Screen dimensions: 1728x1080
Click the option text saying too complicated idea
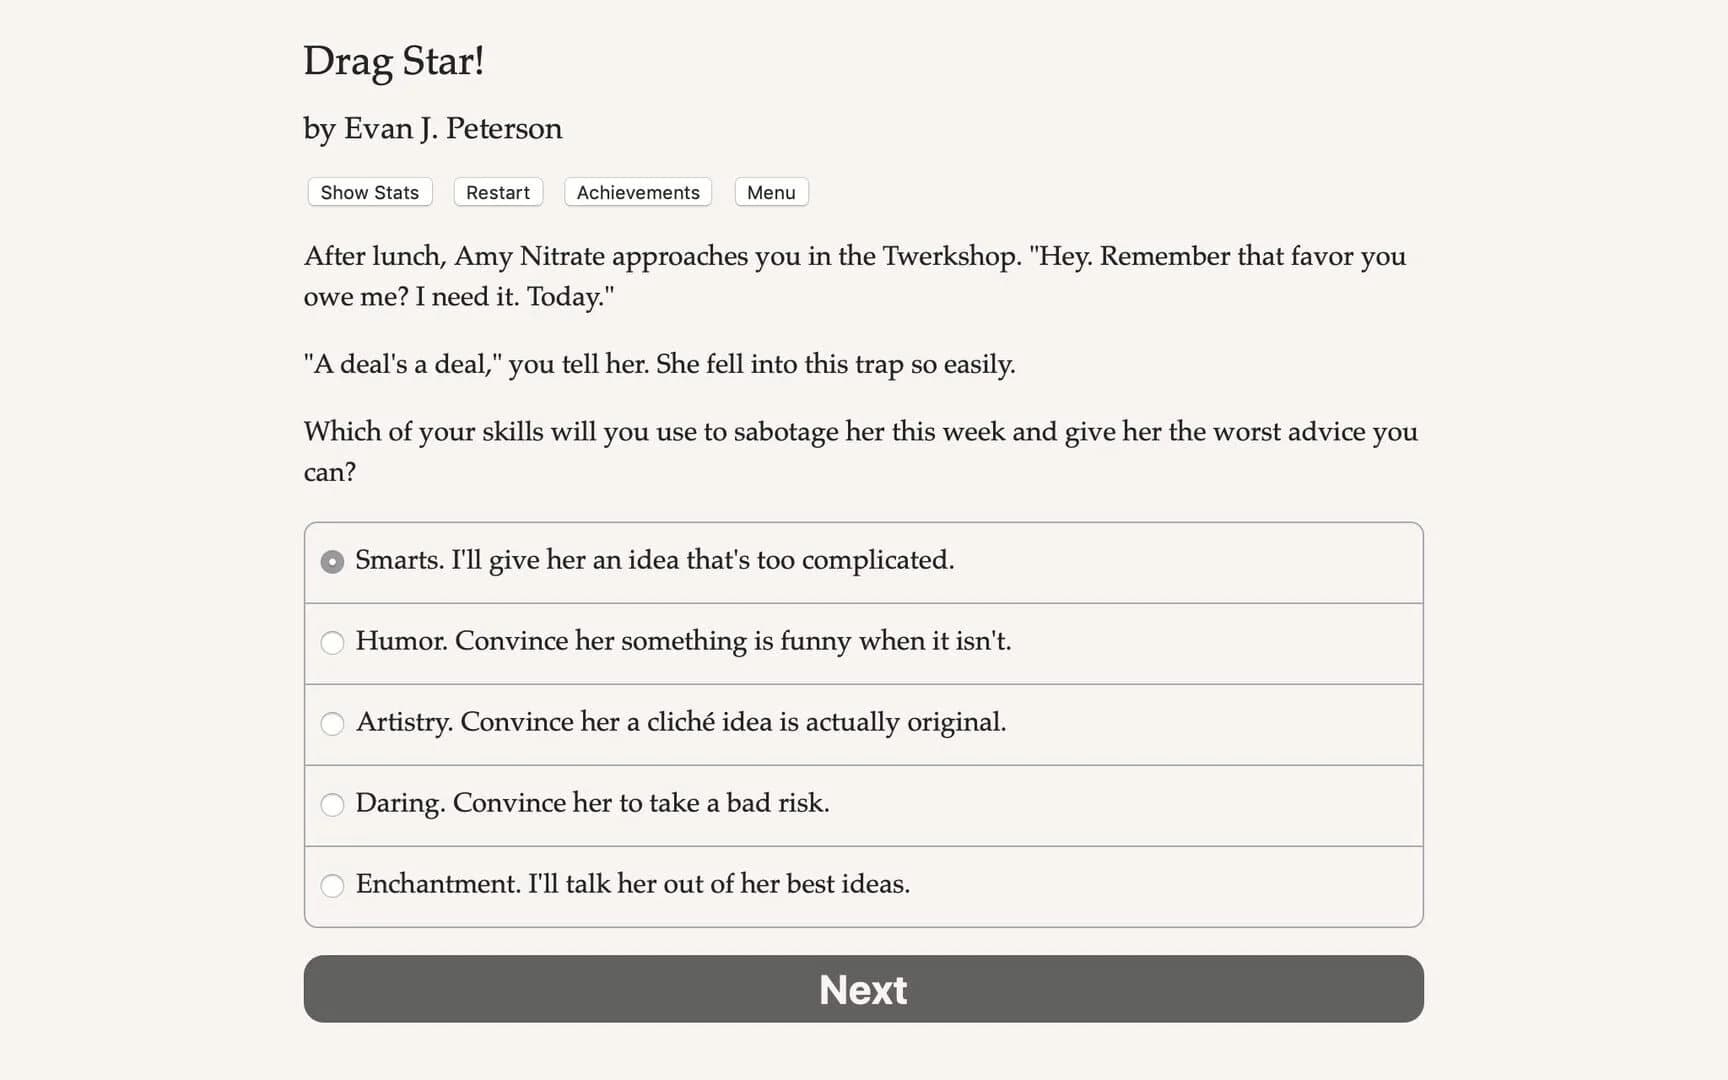655,562
